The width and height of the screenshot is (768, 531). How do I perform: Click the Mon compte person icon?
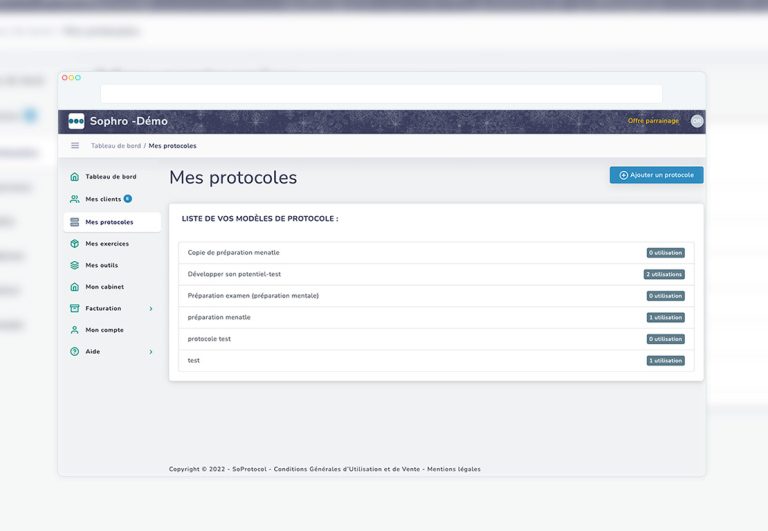click(x=75, y=330)
